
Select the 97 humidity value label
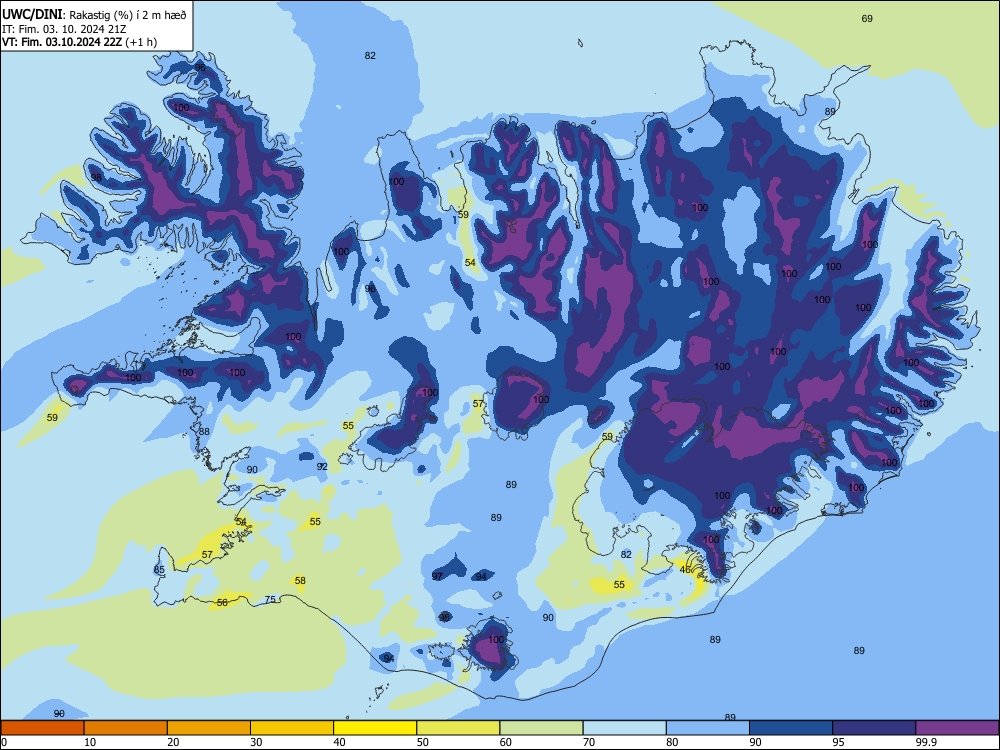[x=437, y=577]
